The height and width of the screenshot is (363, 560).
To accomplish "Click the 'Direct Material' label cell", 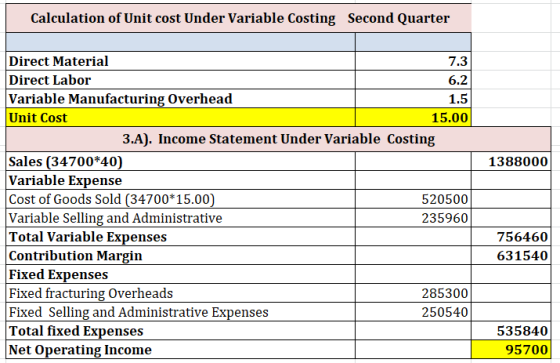I will tap(181, 61).
